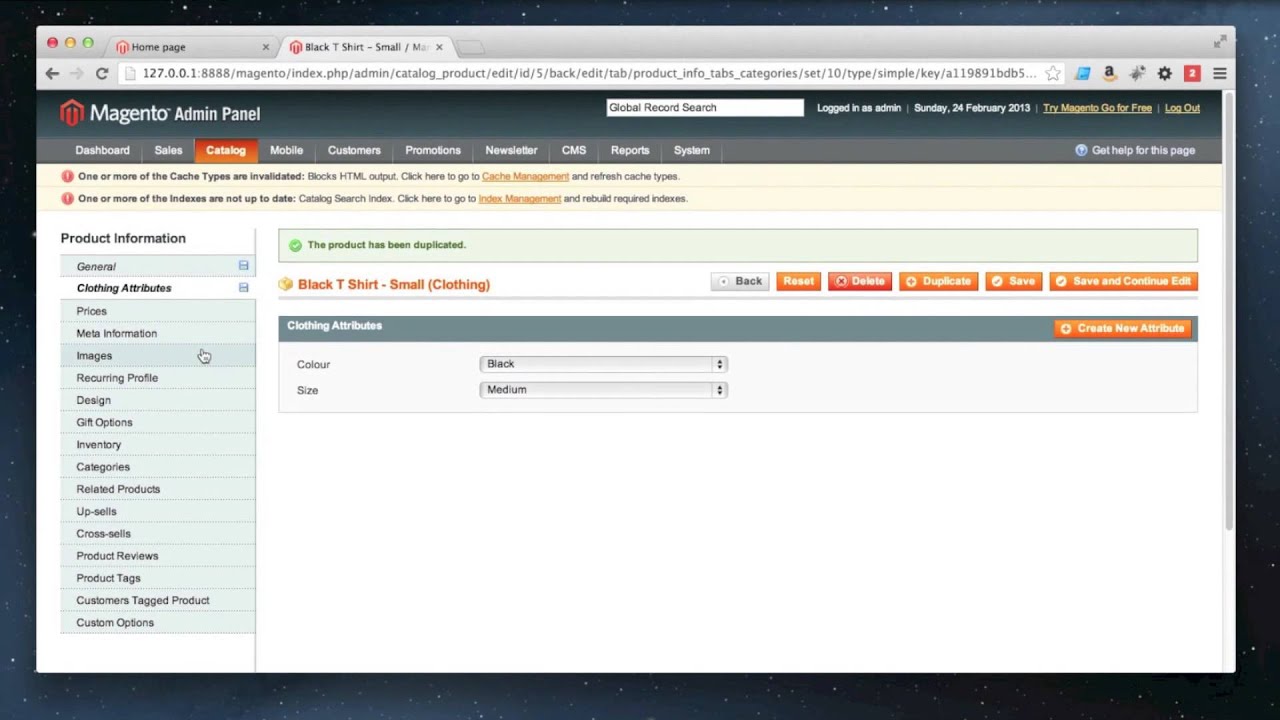Screen dimensions: 1280x720
Task: Switch to the Categories tab
Action: coord(158,467)
